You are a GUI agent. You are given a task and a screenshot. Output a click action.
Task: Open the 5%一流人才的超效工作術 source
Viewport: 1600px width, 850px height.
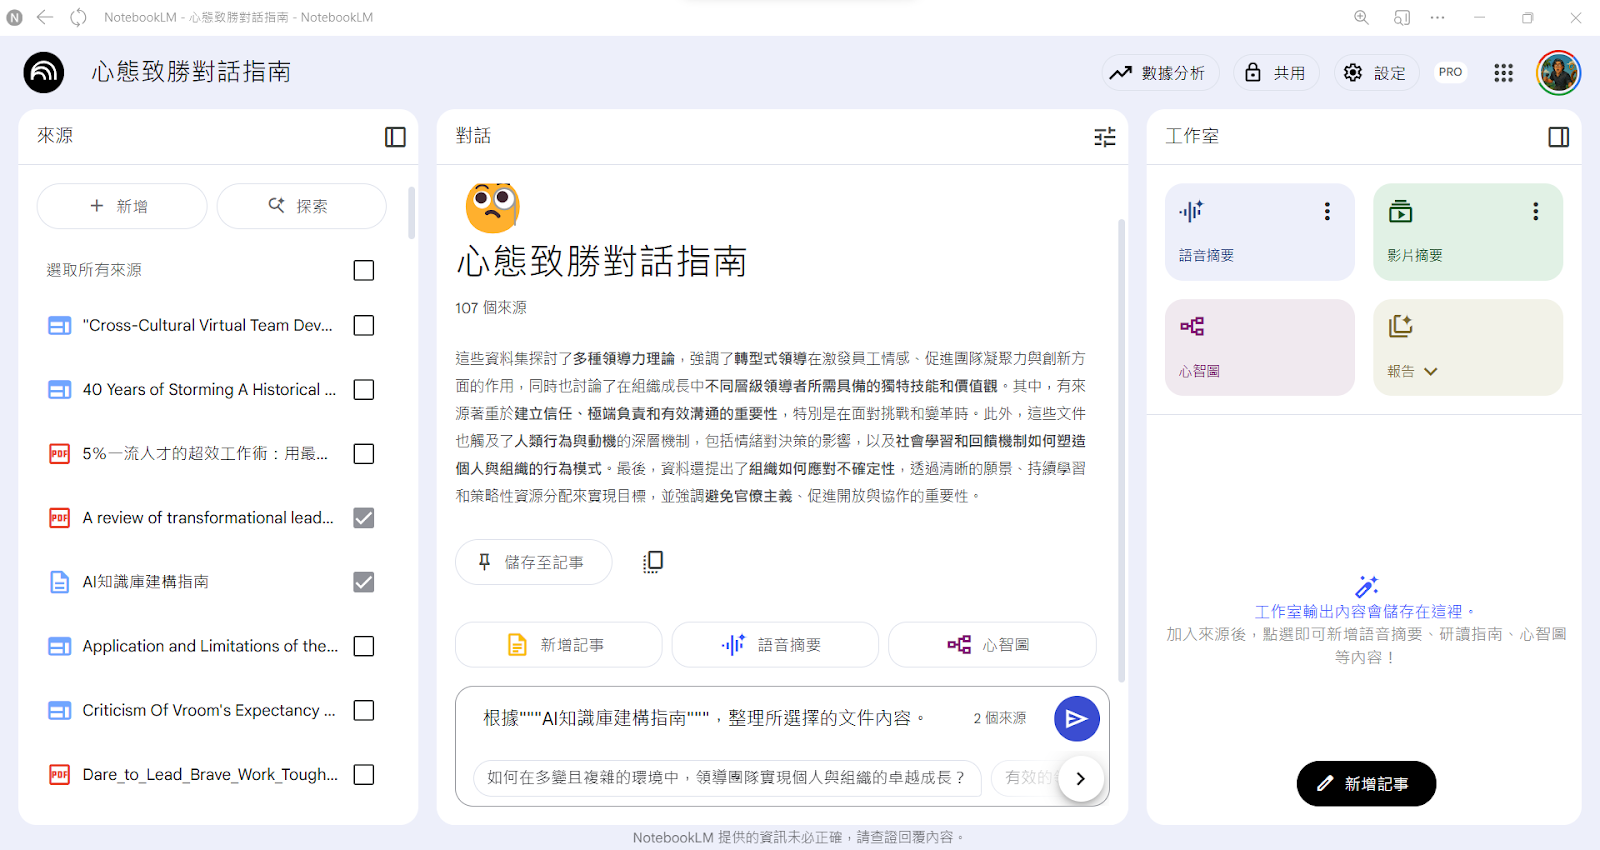click(205, 453)
